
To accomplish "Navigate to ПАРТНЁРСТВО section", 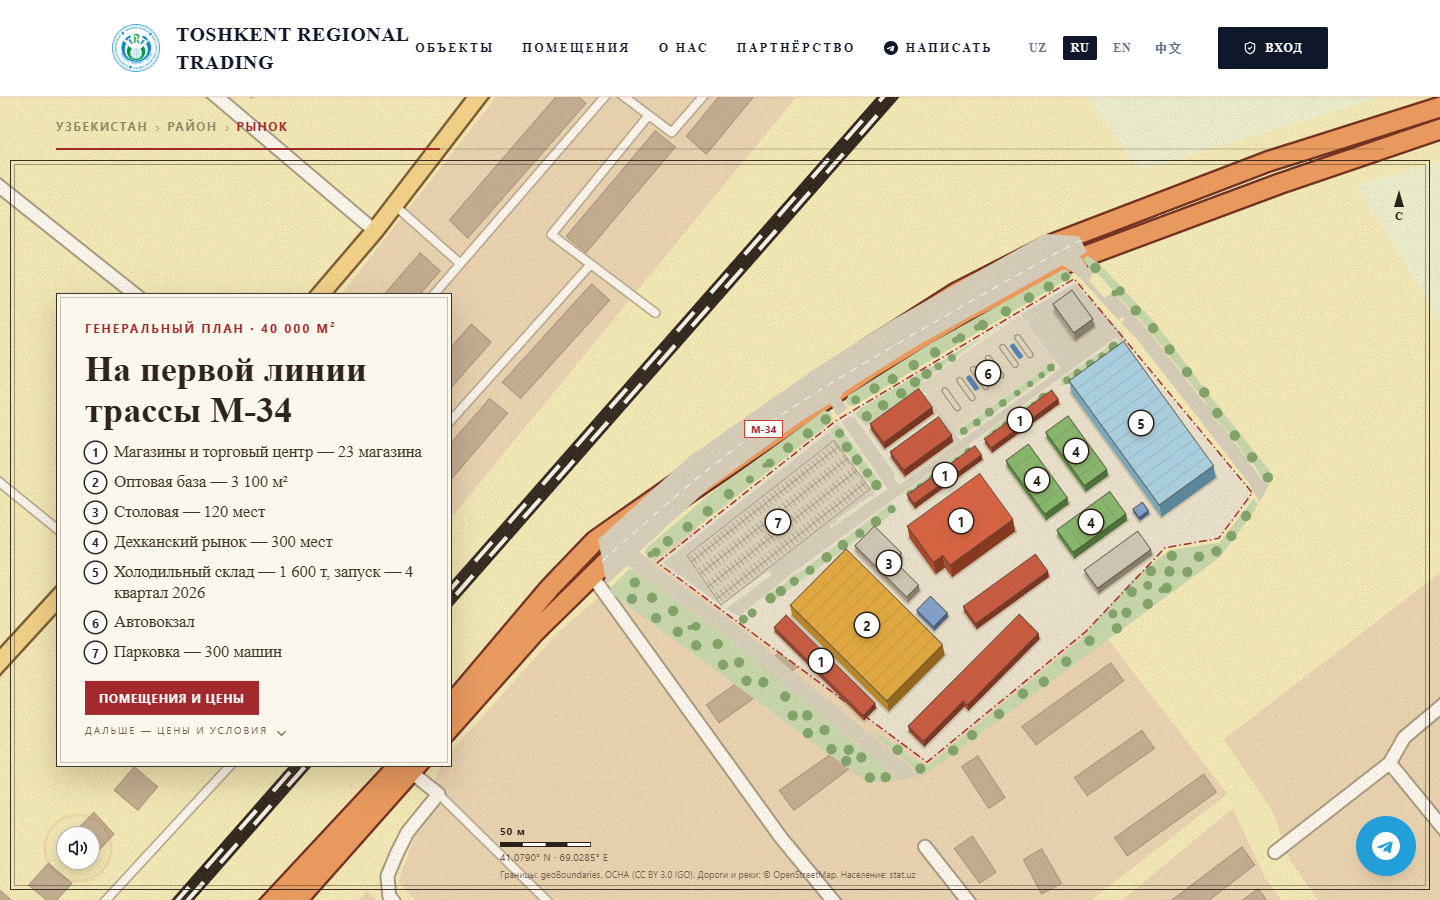I will [x=796, y=48].
